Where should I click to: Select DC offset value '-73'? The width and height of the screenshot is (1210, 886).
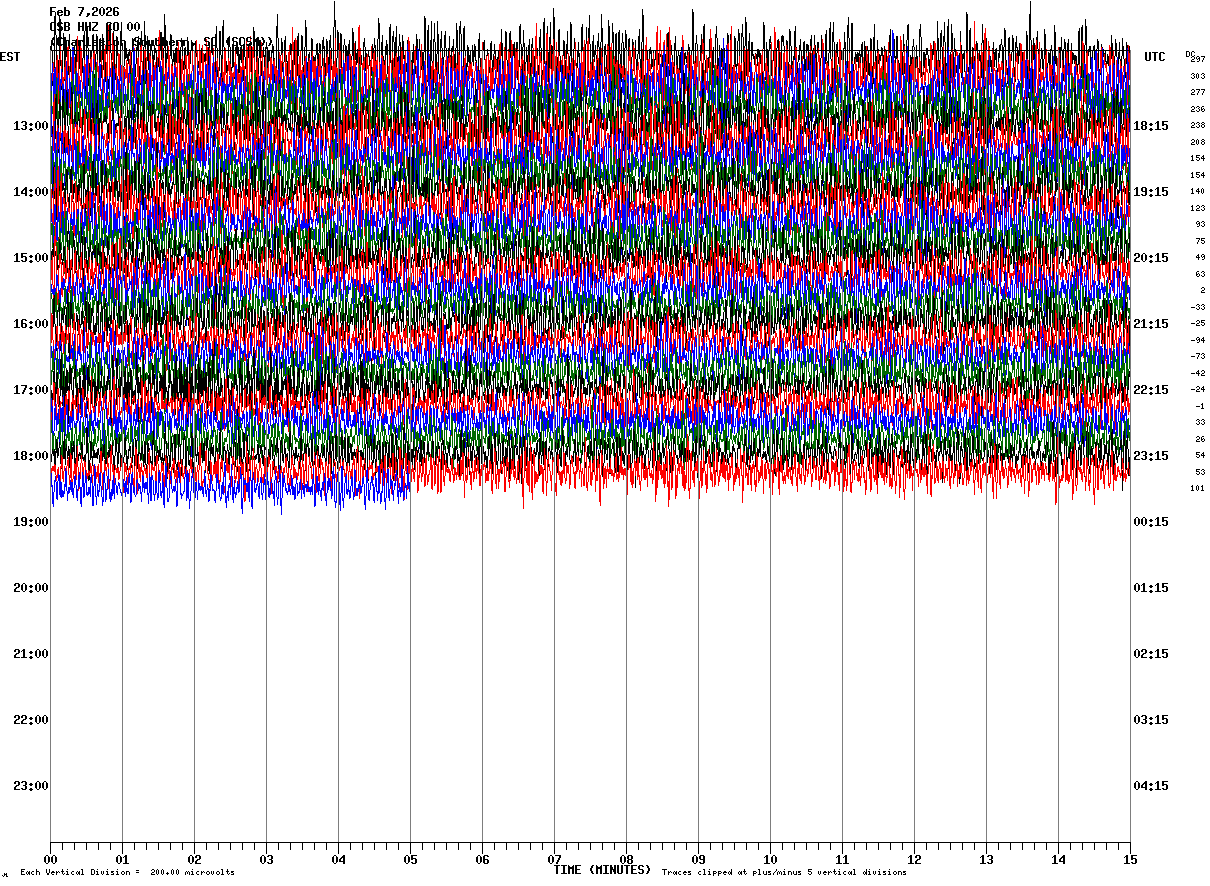coord(1197,356)
